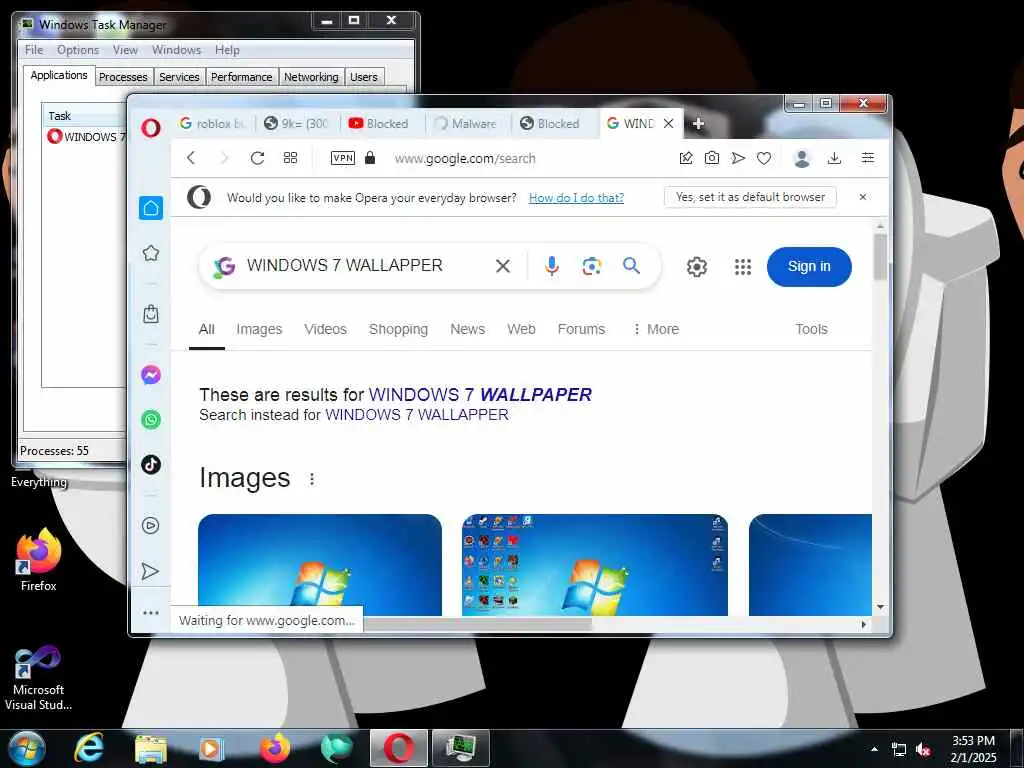
Task: Search by image with Lens icon
Action: click(592, 266)
